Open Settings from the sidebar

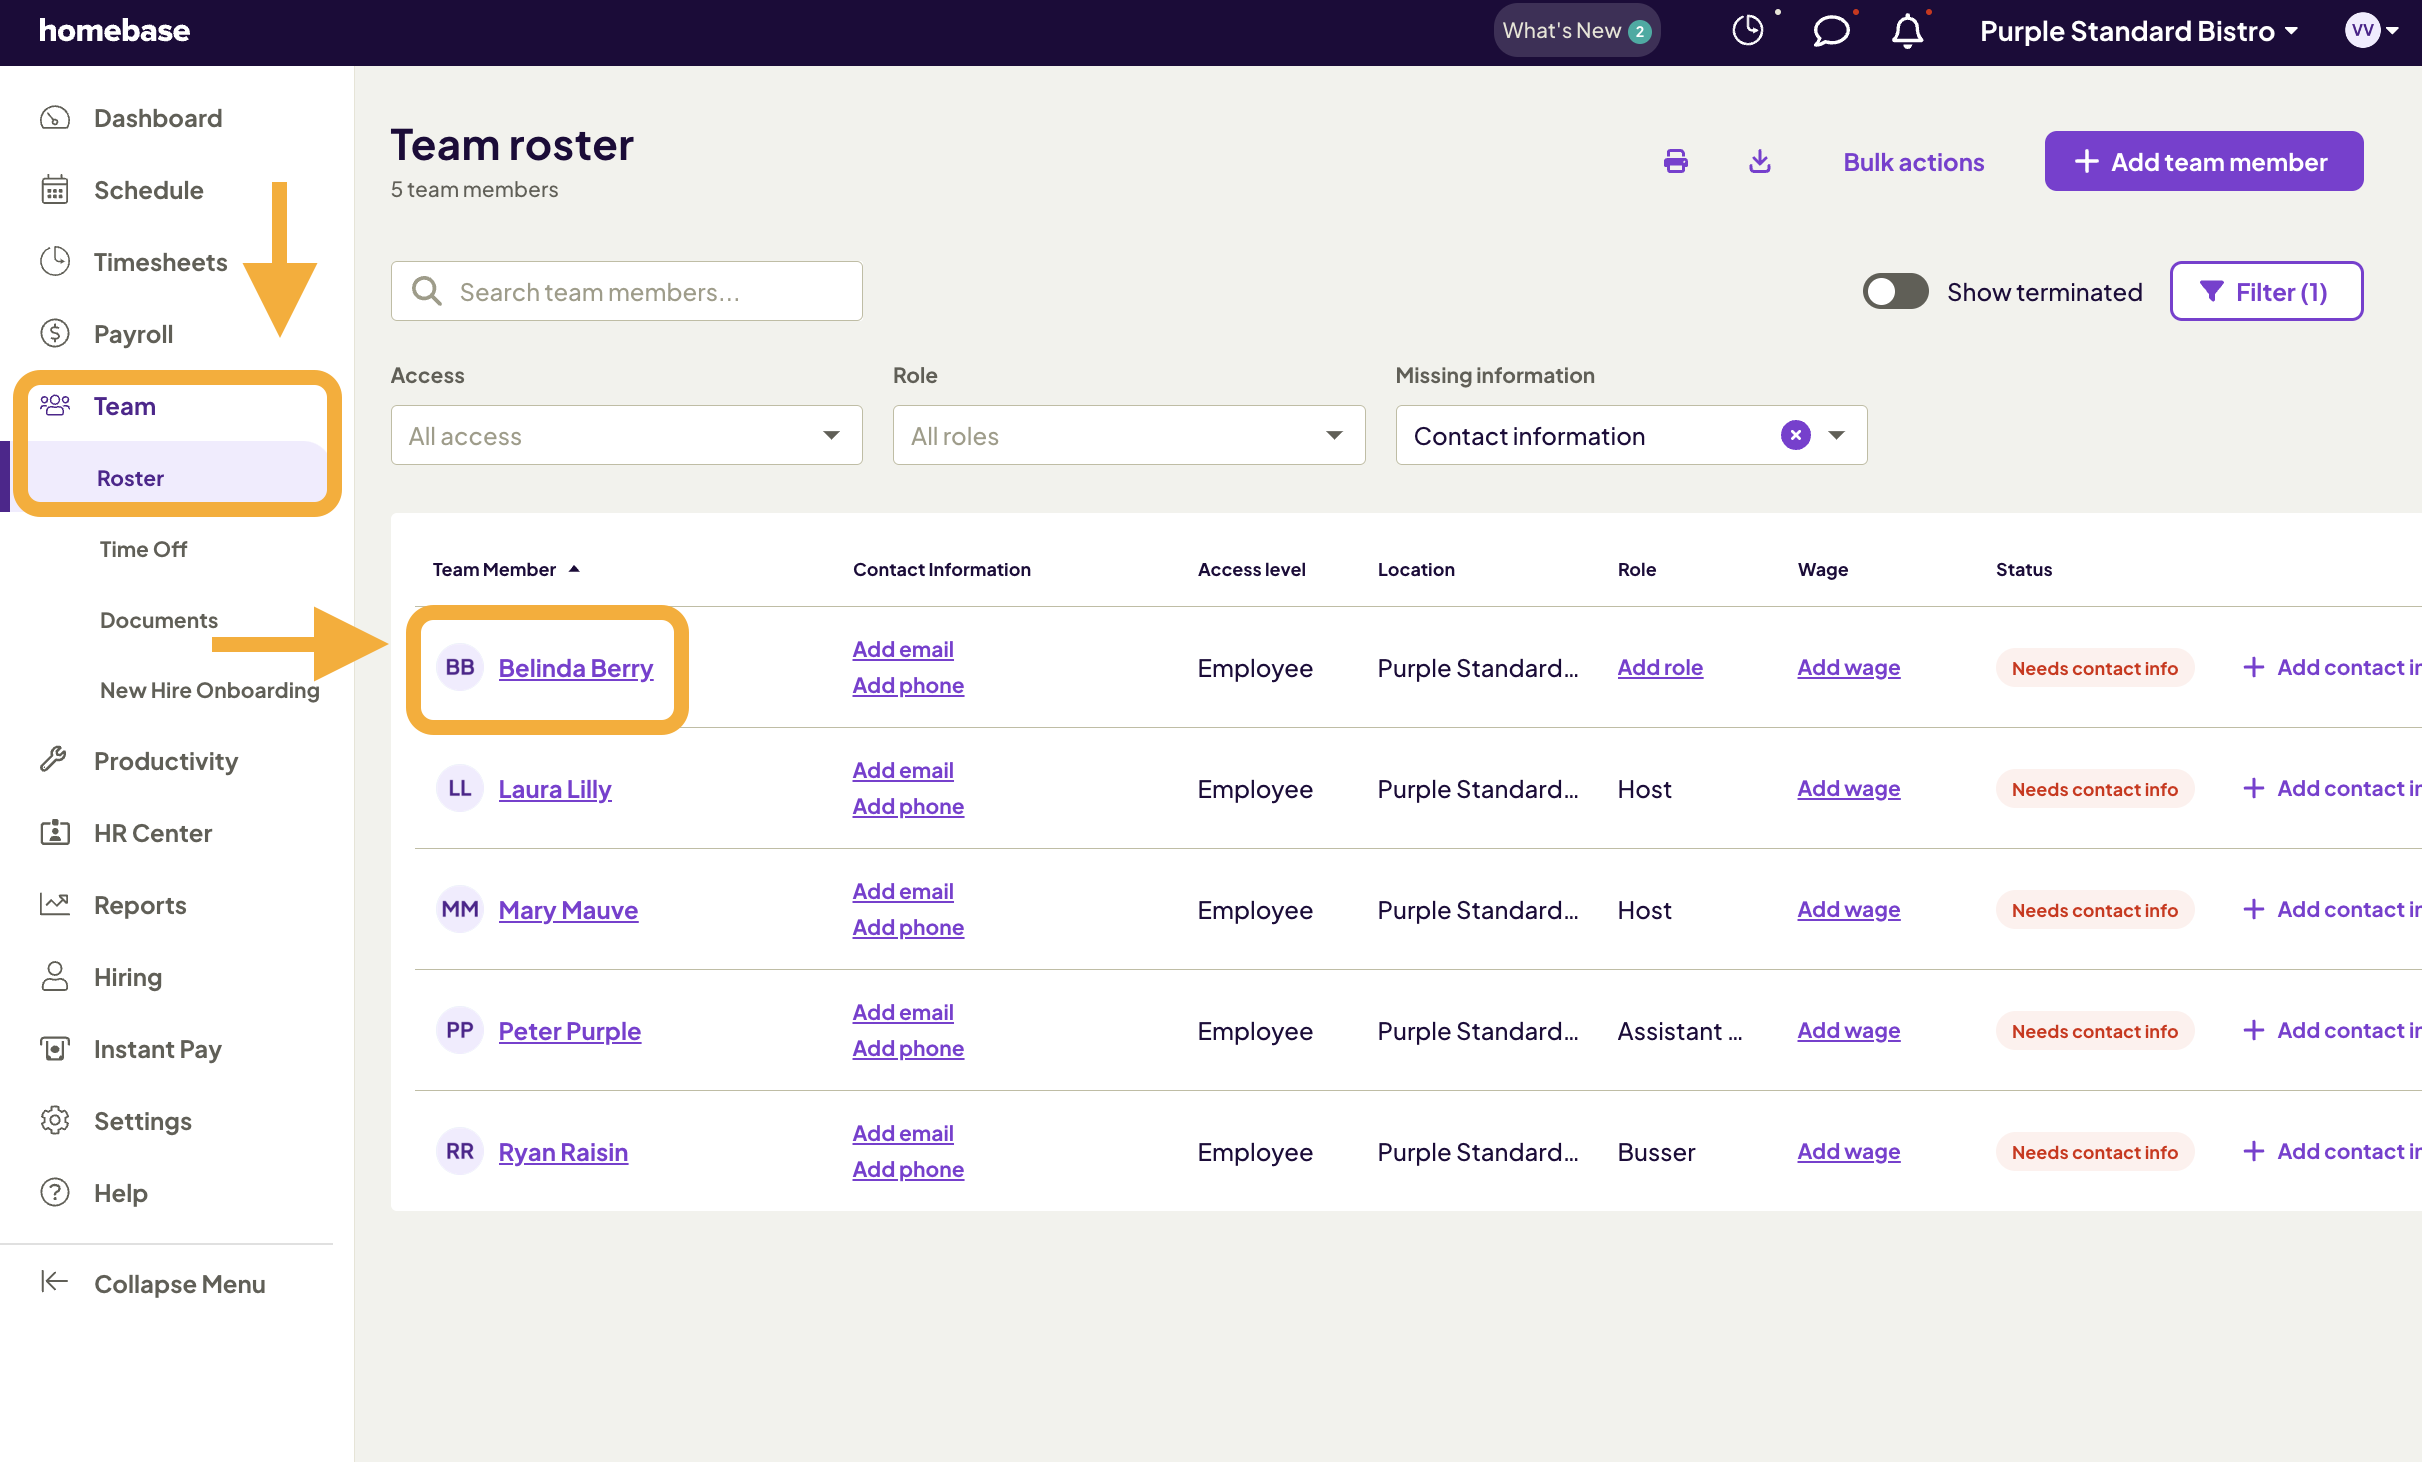[x=142, y=1121]
